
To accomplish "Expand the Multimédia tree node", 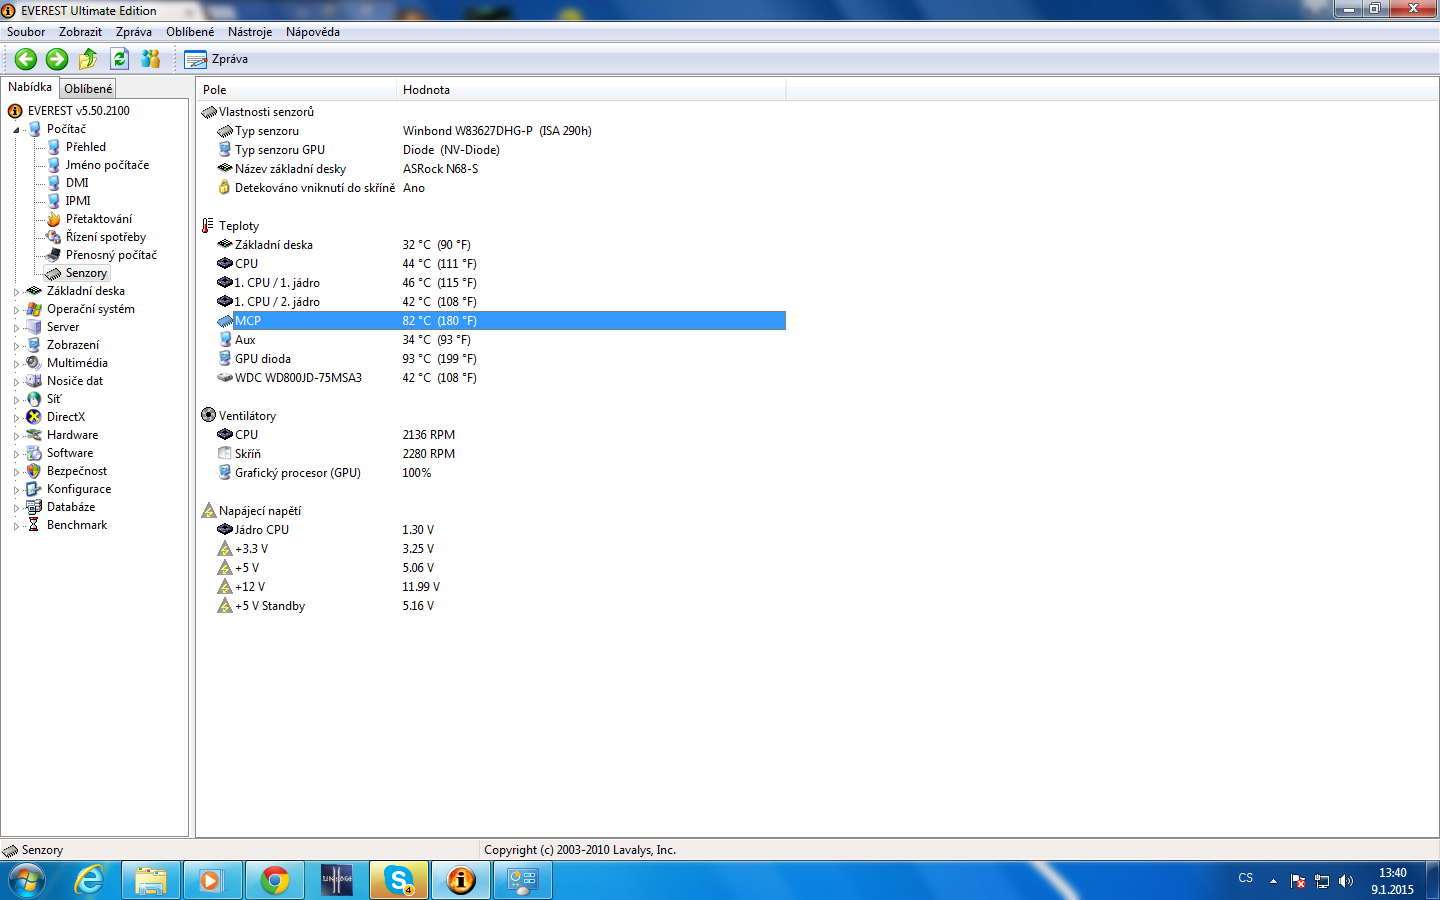I will coord(17,364).
